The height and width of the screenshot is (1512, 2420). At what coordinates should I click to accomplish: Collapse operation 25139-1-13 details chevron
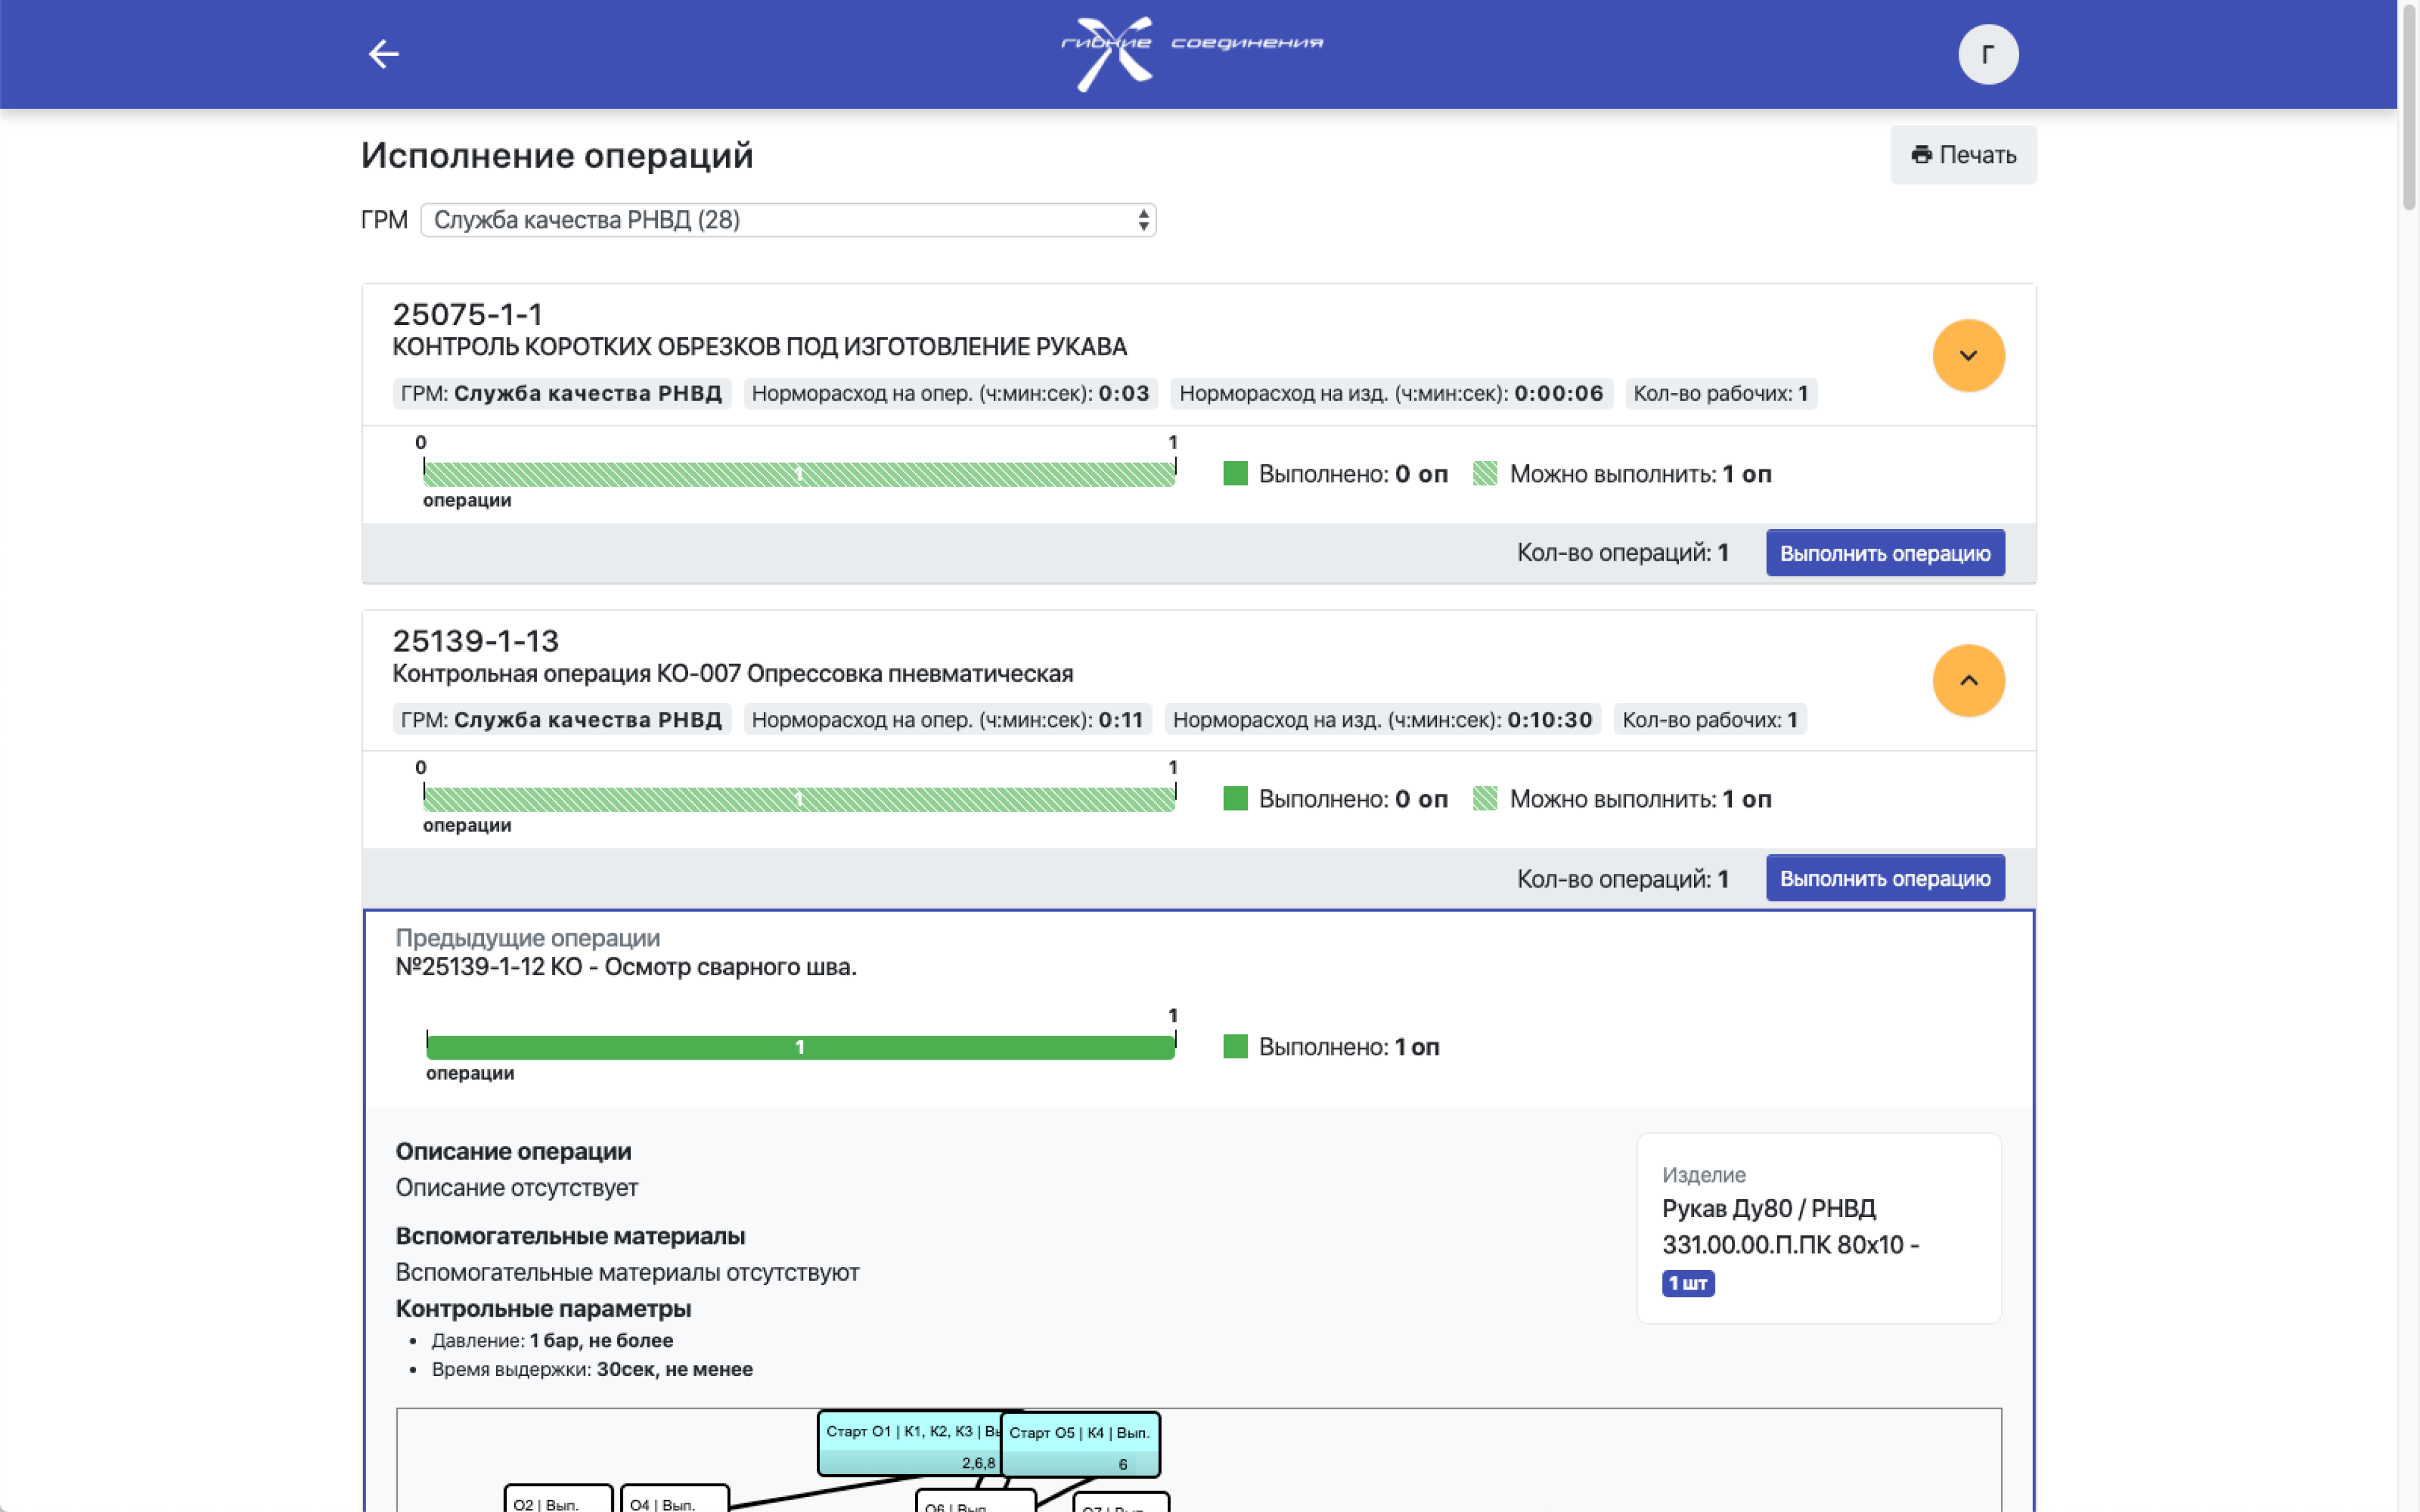(1967, 680)
